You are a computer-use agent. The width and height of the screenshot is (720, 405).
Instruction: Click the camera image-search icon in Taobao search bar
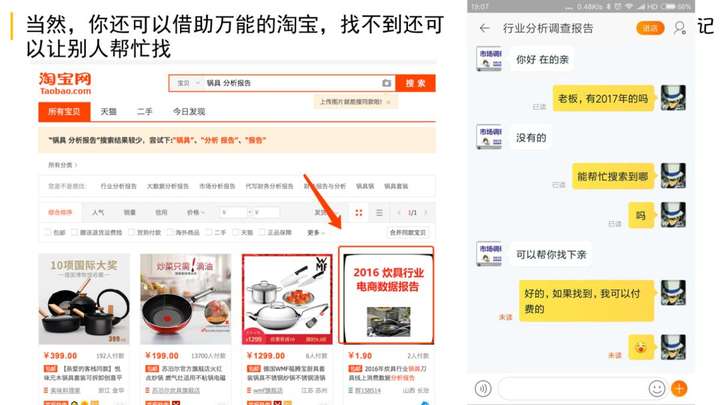pyautogui.click(x=387, y=83)
